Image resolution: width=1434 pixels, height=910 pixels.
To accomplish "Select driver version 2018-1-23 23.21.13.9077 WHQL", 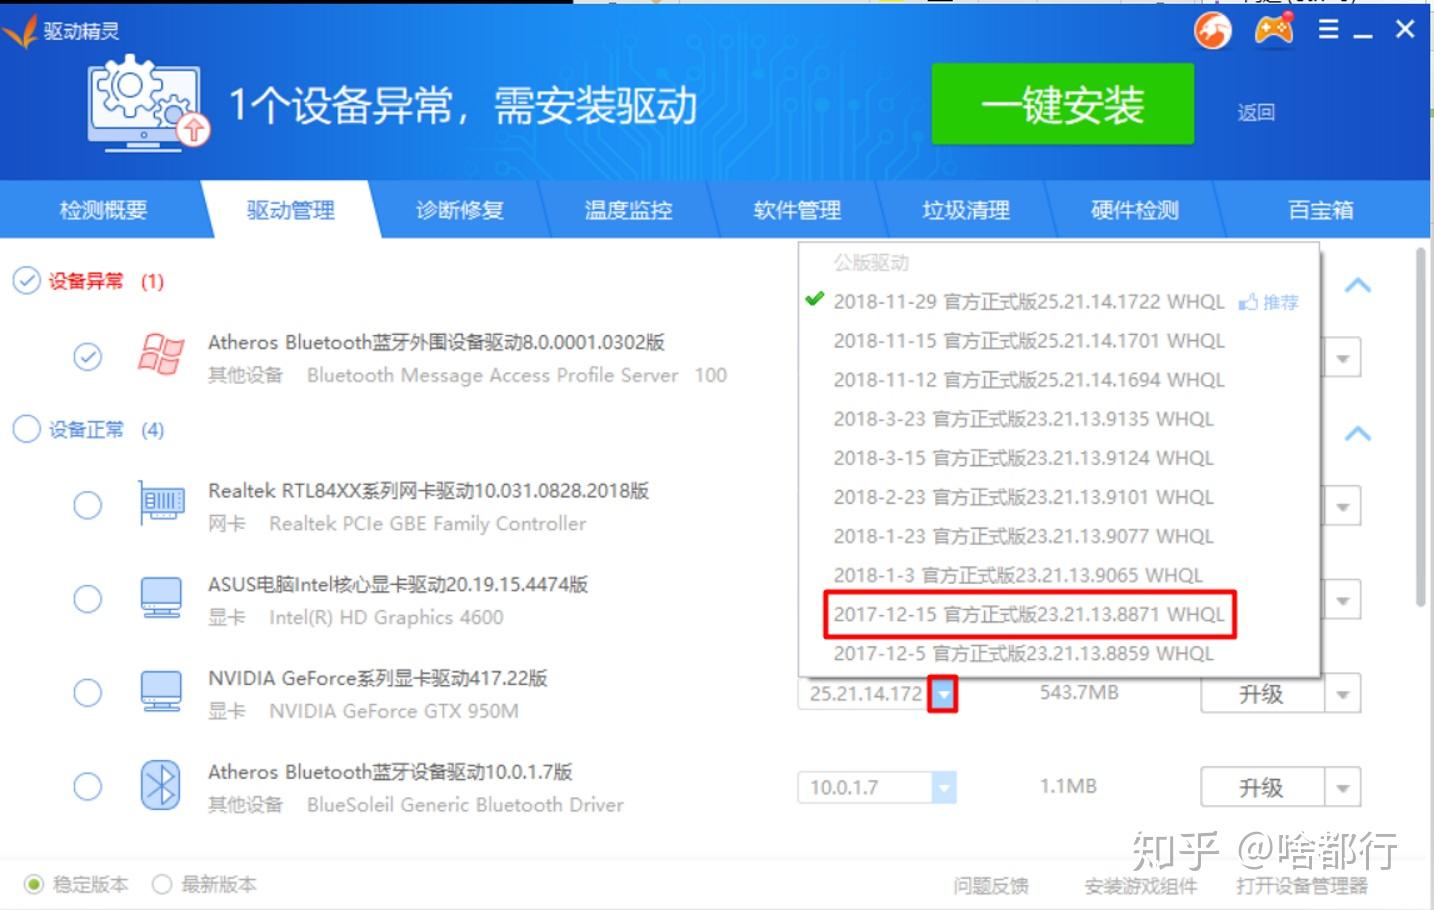I will (1023, 536).
